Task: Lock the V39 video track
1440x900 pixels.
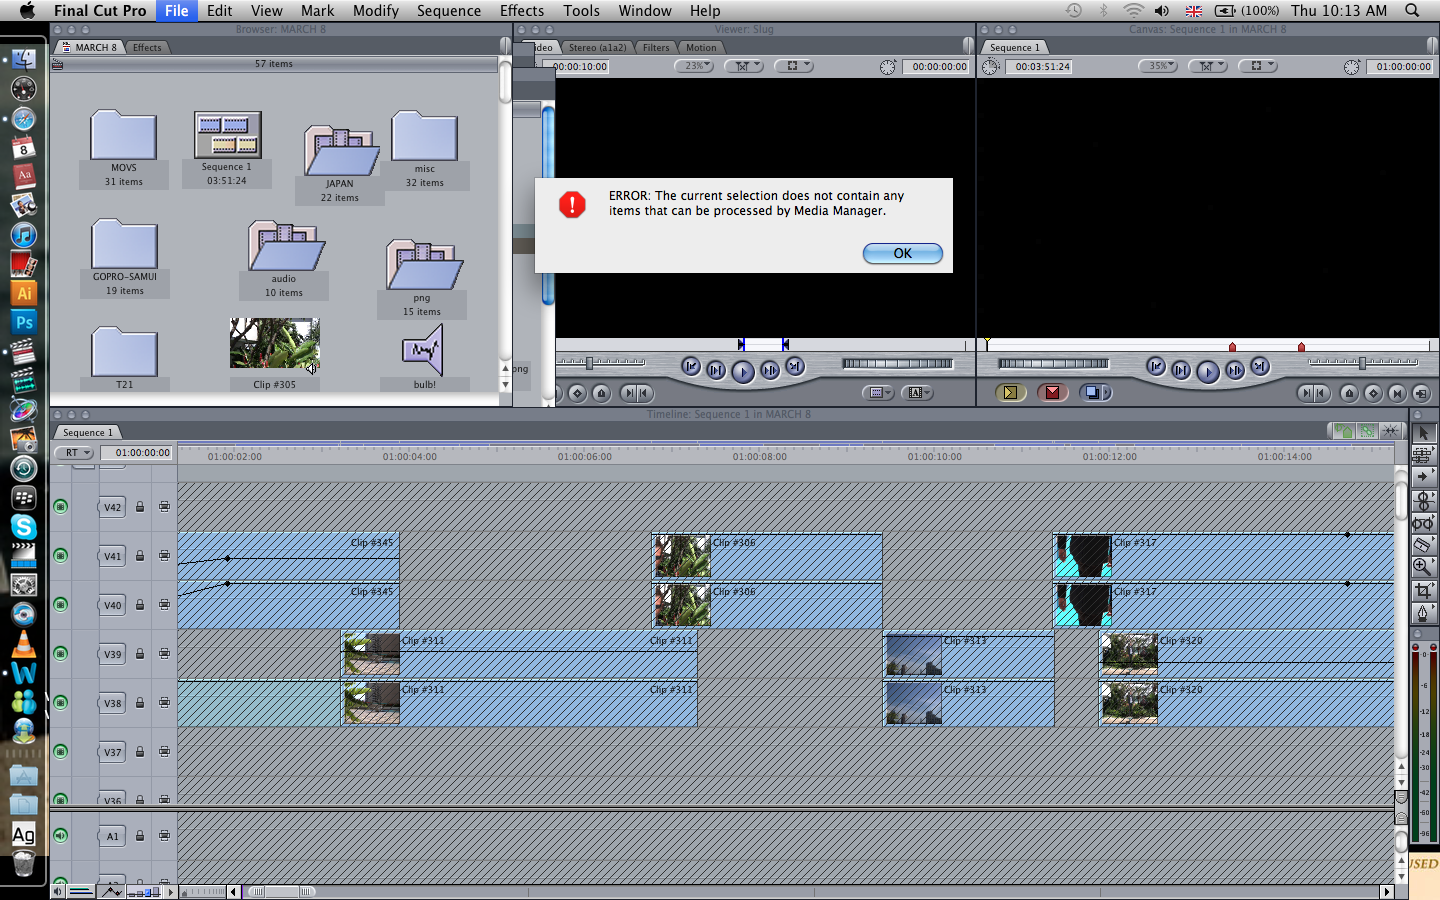Action: (x=140, y=654)
